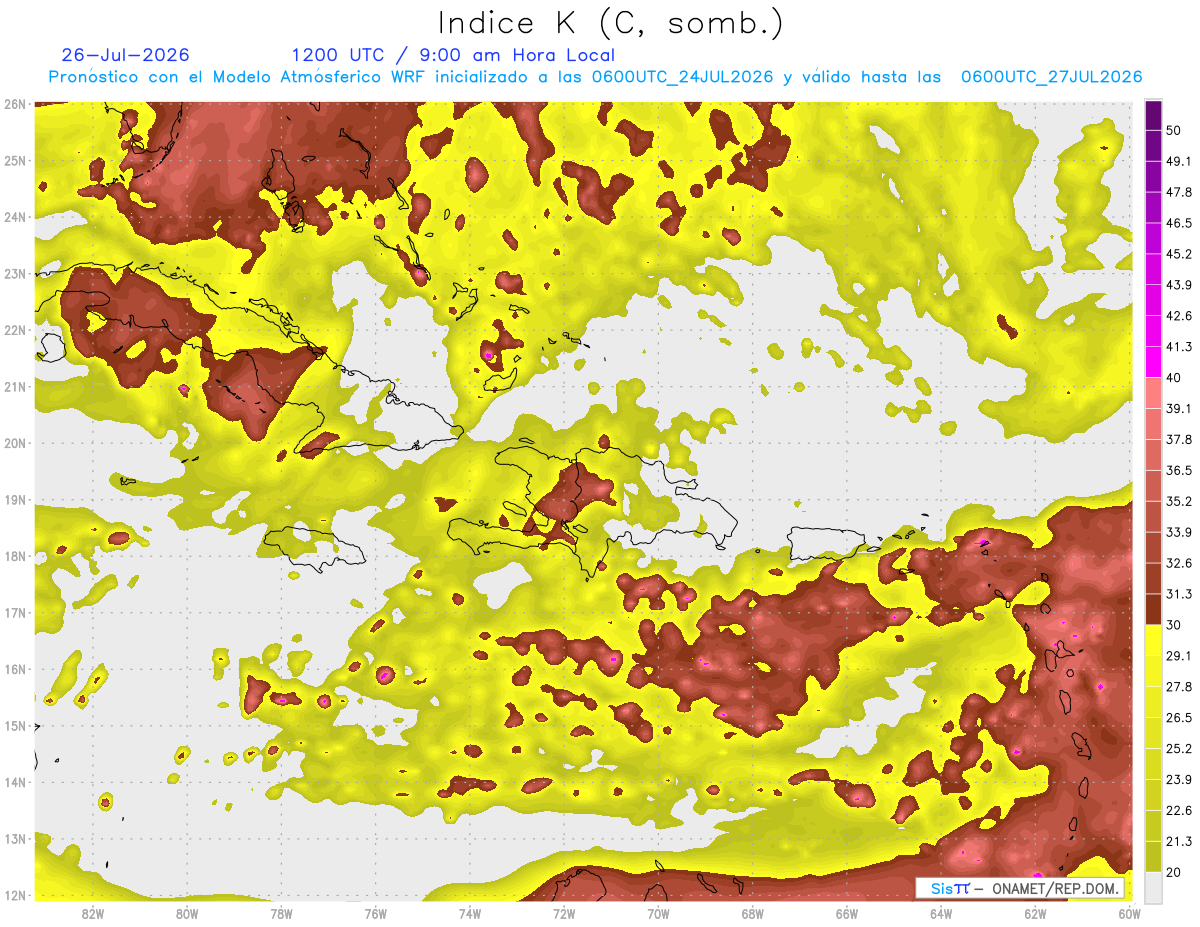
Task: Select the 19N latitude axis label
Action: (x=14, y=499)
